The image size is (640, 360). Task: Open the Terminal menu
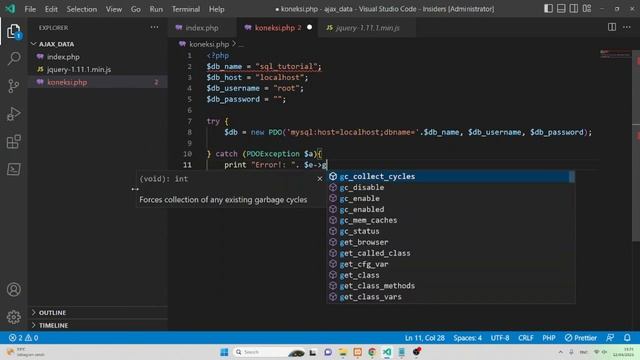point(186,9)
